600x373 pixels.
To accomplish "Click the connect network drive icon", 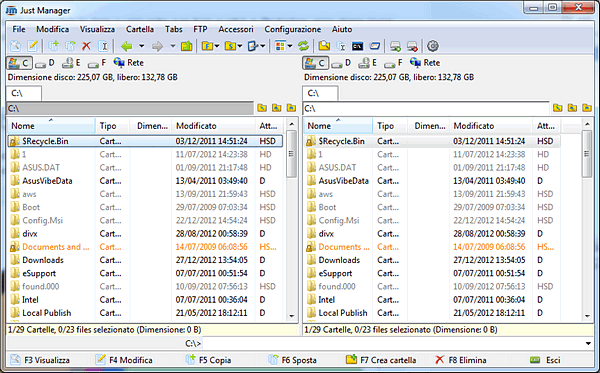I will (395, 46).
